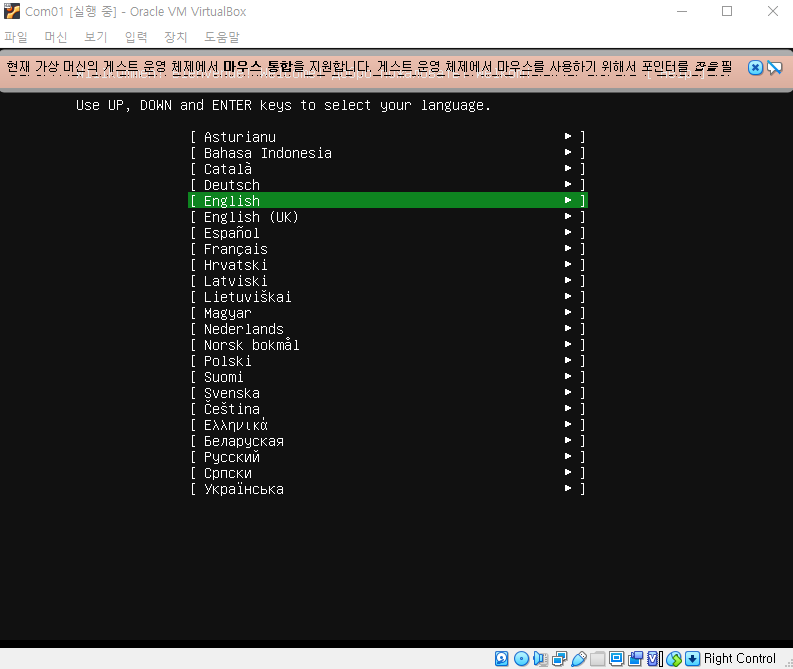The height and width of the screenshot is (669, 793).
Task: Click the audio status icon
Action: 540,658
